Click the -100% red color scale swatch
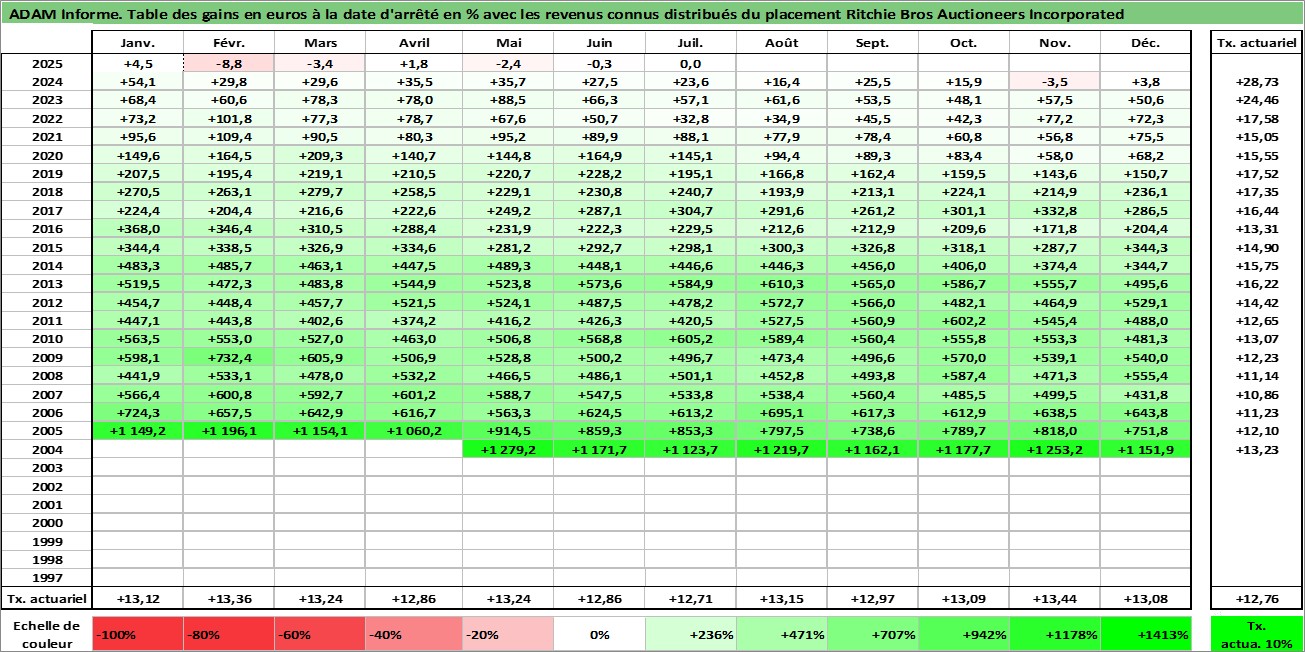Viewport: 1305px width, 652px height. [x=137, y=634]
